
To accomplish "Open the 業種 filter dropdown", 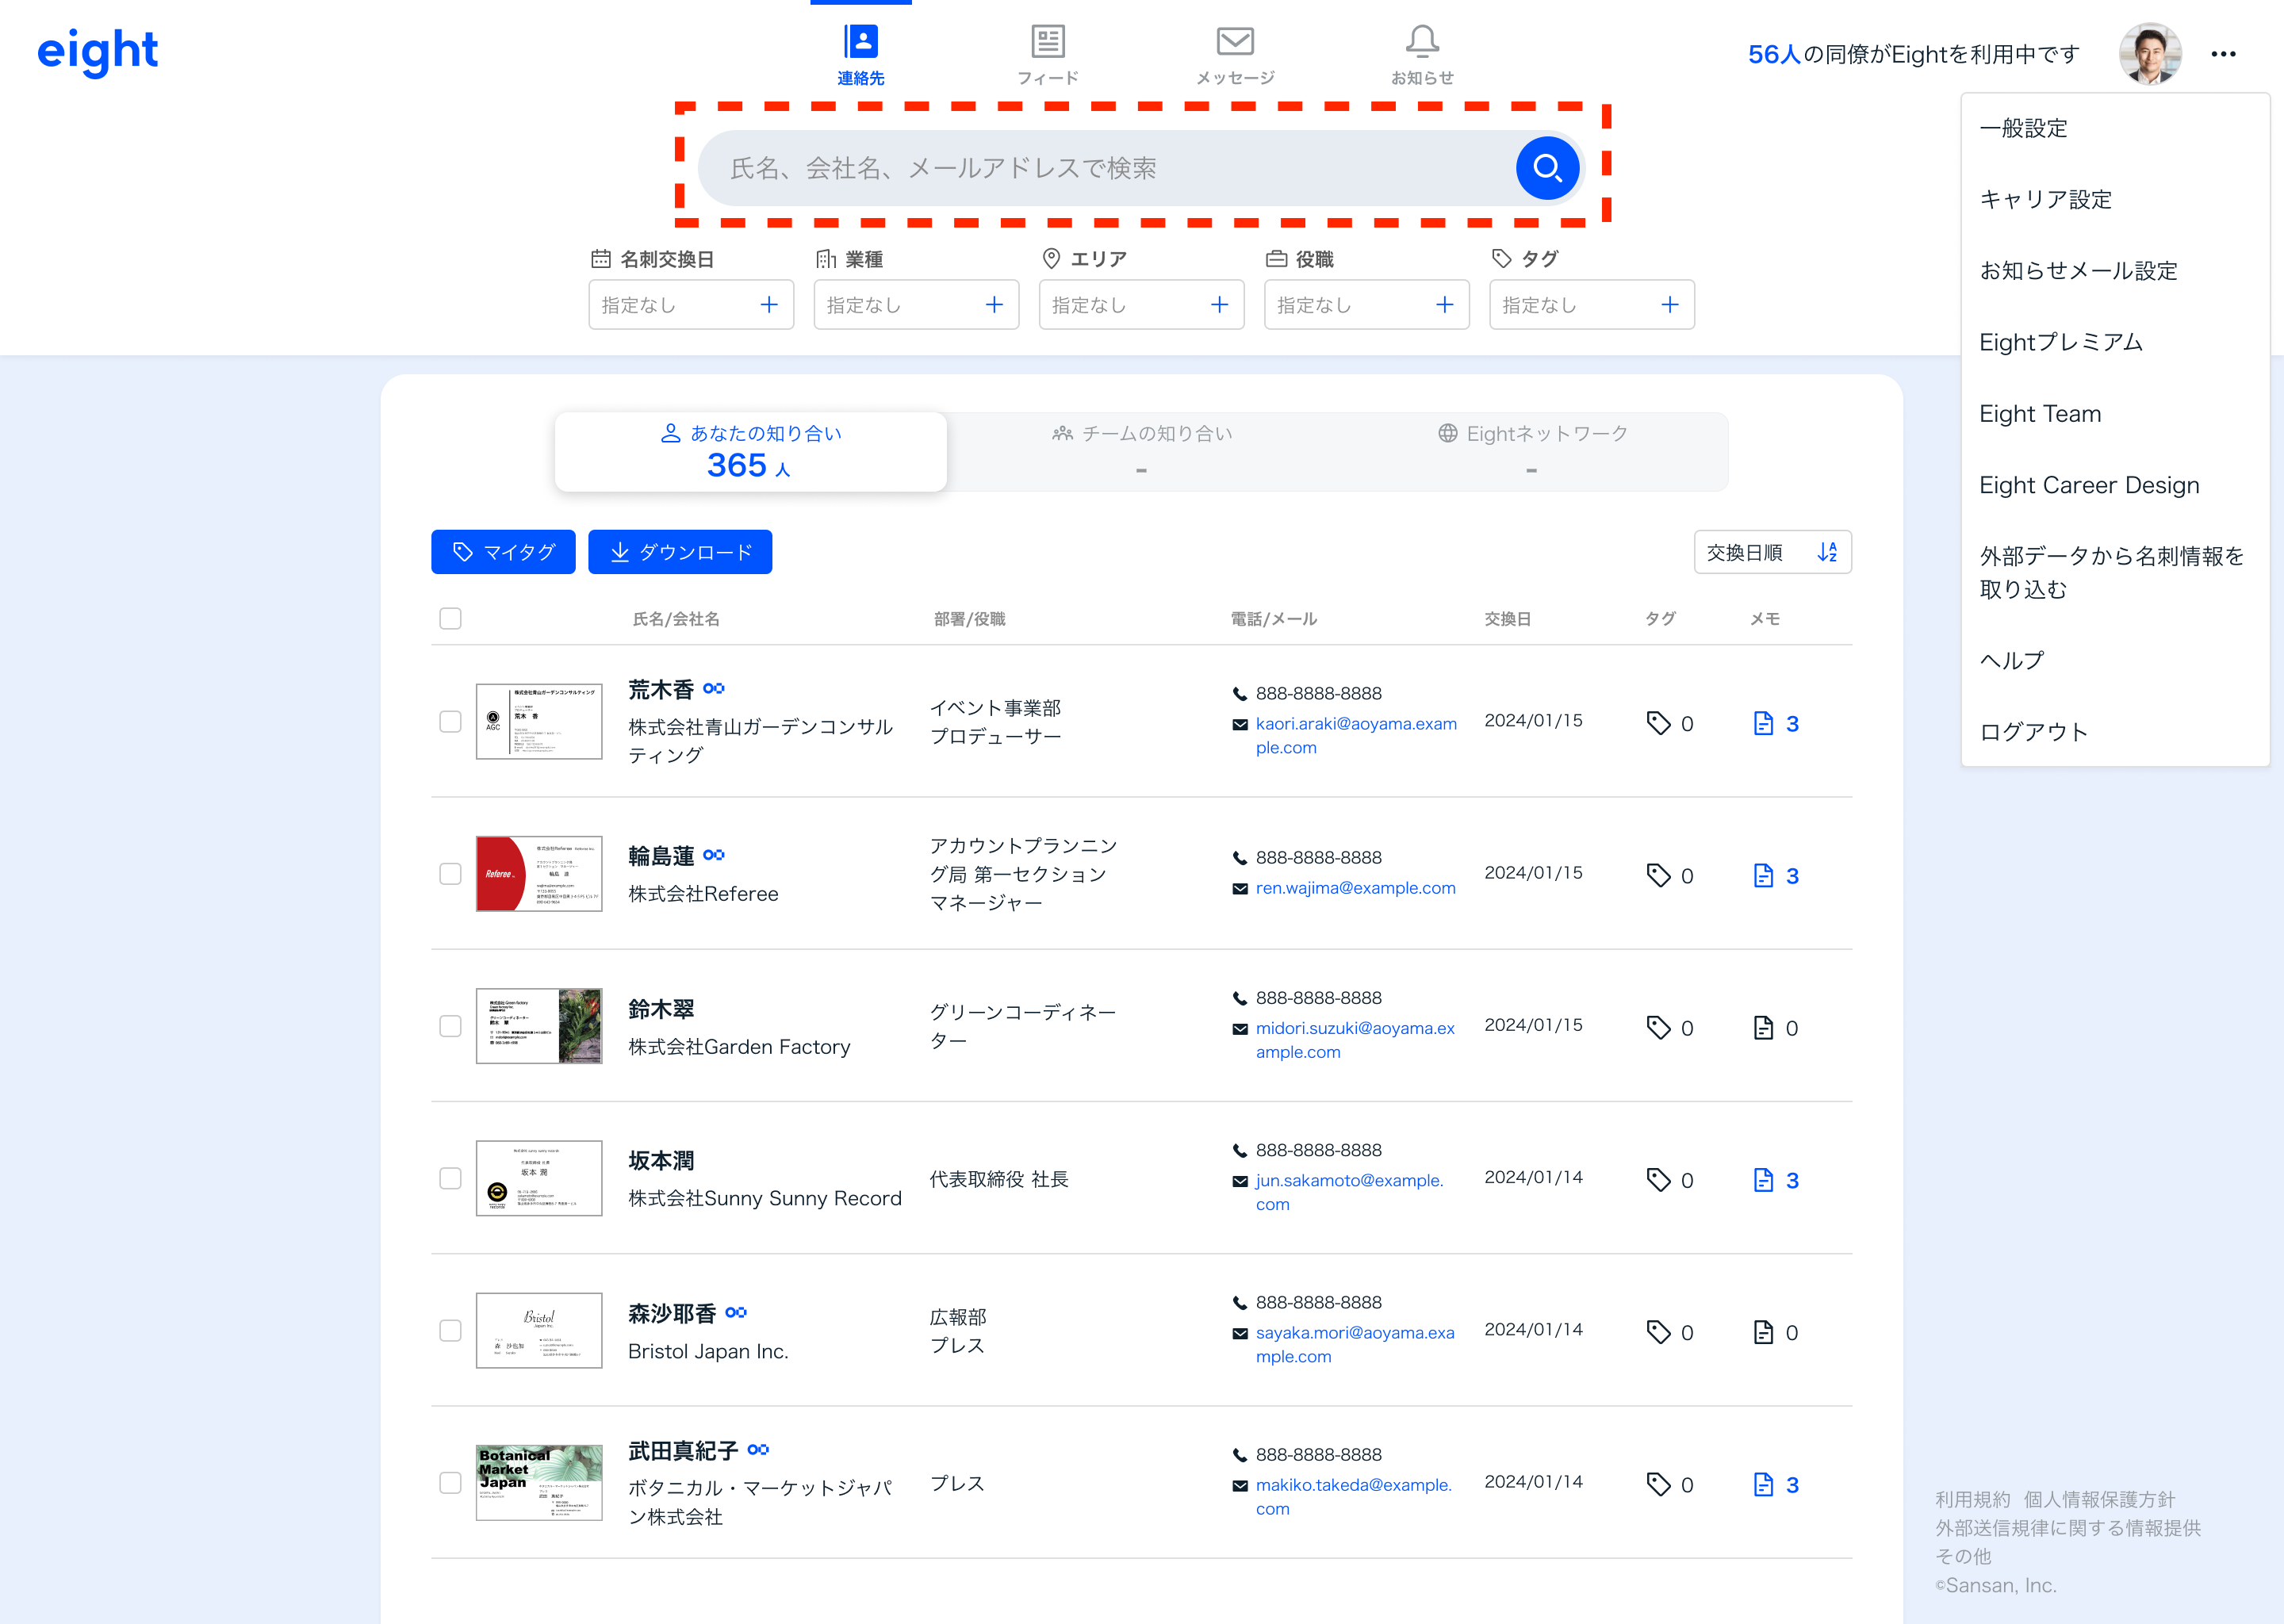I will (916, 305).
